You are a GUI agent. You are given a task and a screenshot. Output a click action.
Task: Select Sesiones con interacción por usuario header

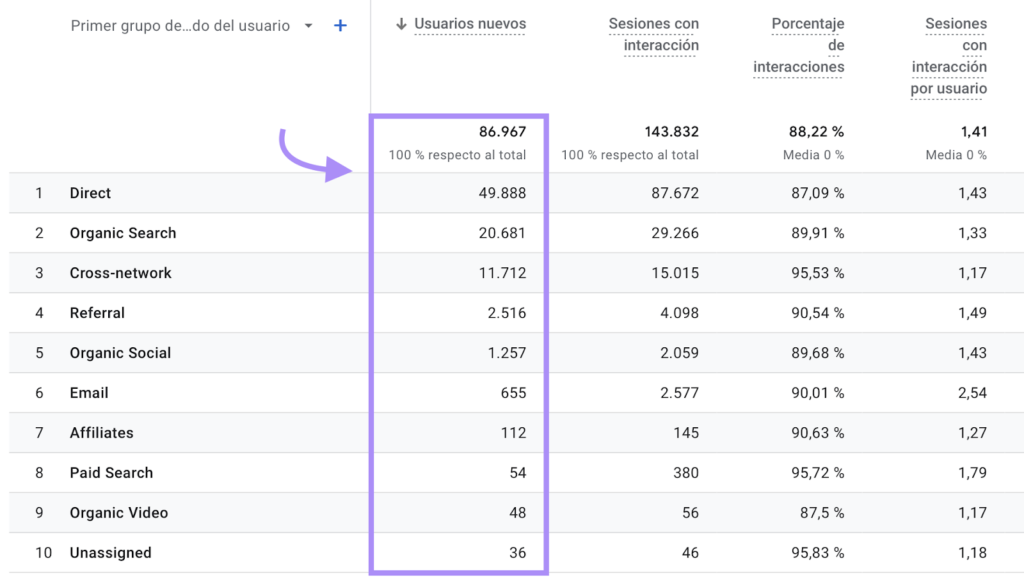(948, 56)
